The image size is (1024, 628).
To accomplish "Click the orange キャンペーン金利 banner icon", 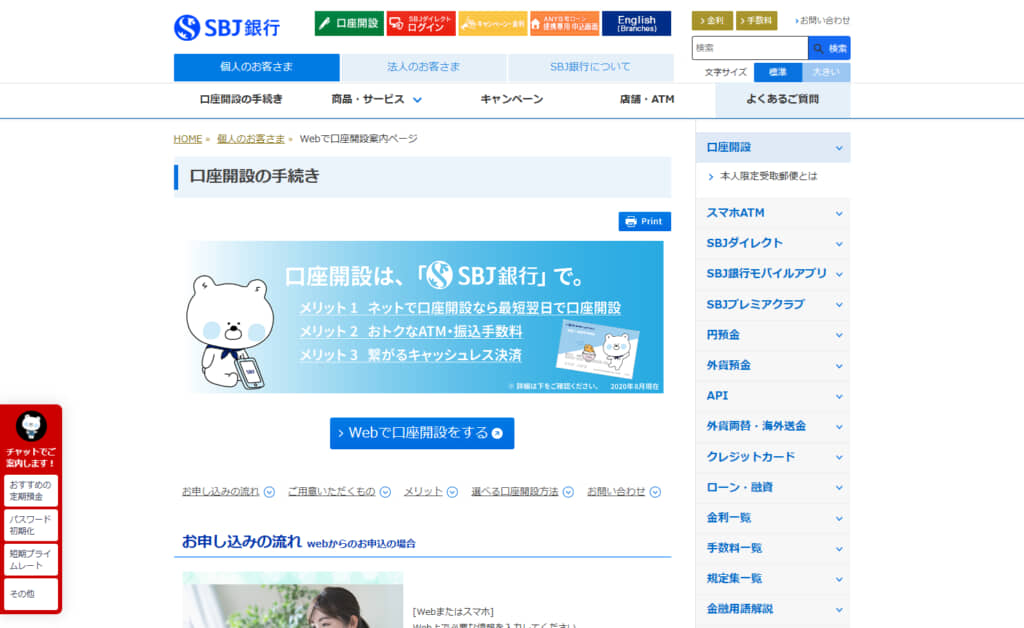I will pyautogui.click(x=492, y=23).
